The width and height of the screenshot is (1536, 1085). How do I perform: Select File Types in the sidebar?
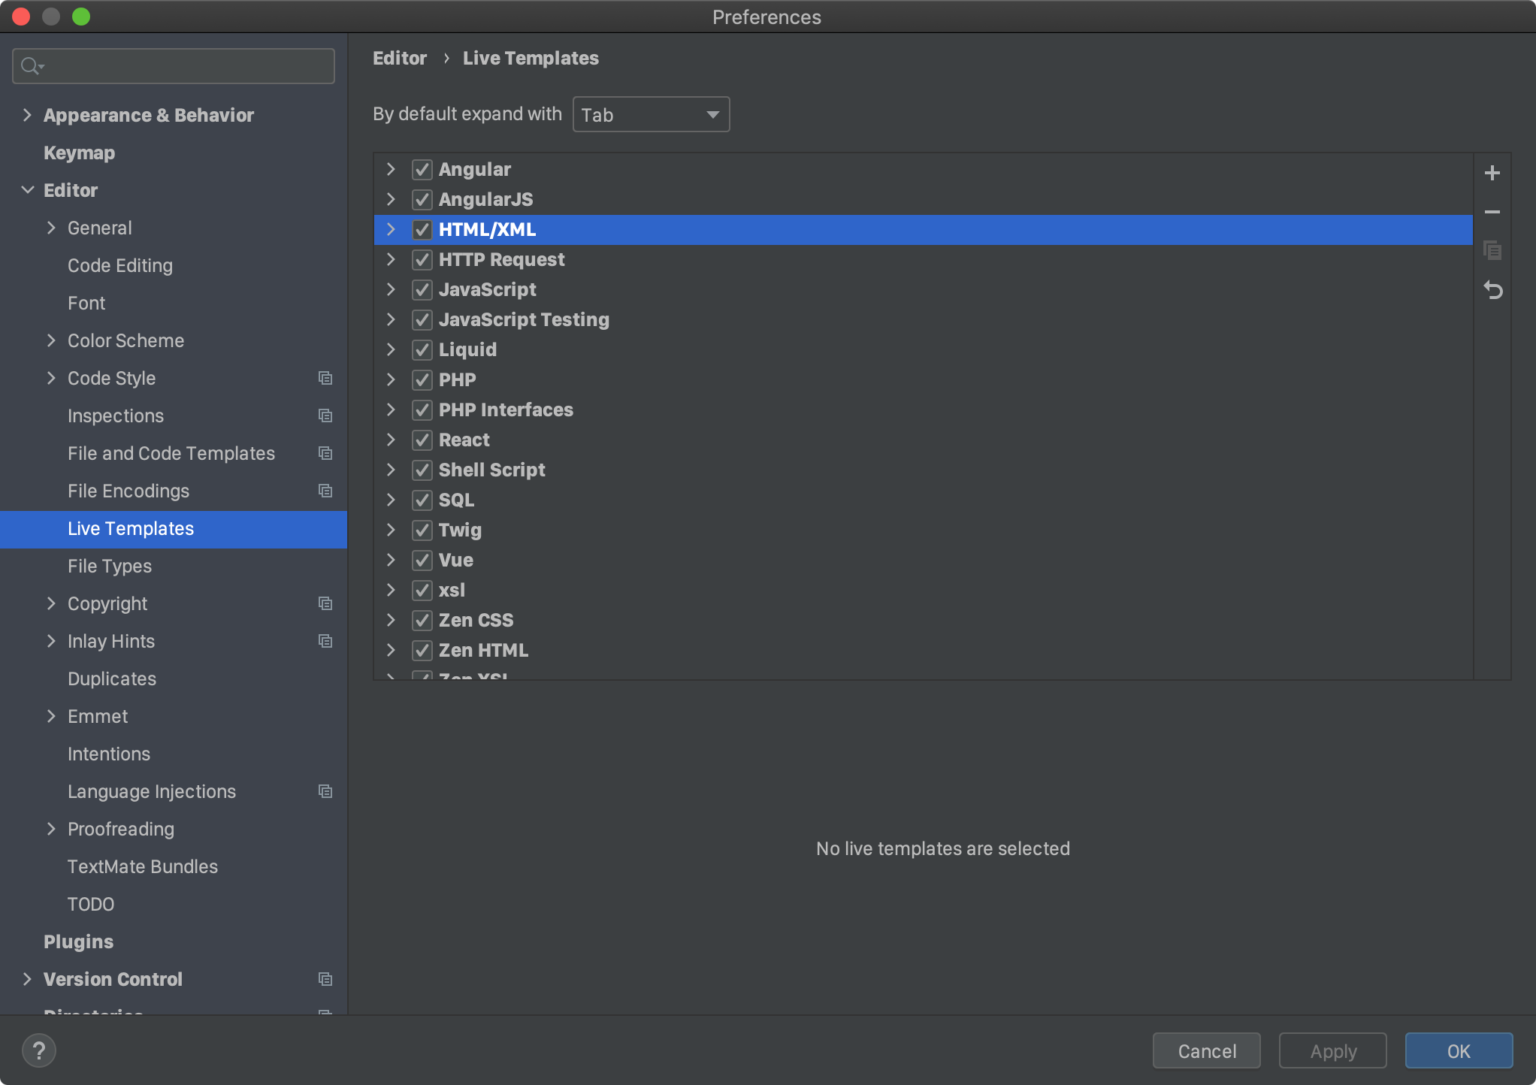coord(110,566)
